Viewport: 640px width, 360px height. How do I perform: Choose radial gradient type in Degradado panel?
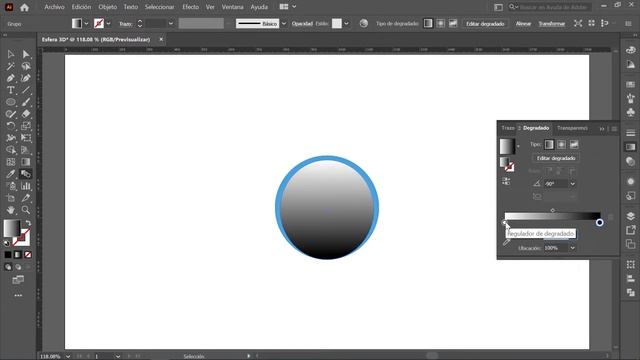pyautogui.click(x=562, y=144)
